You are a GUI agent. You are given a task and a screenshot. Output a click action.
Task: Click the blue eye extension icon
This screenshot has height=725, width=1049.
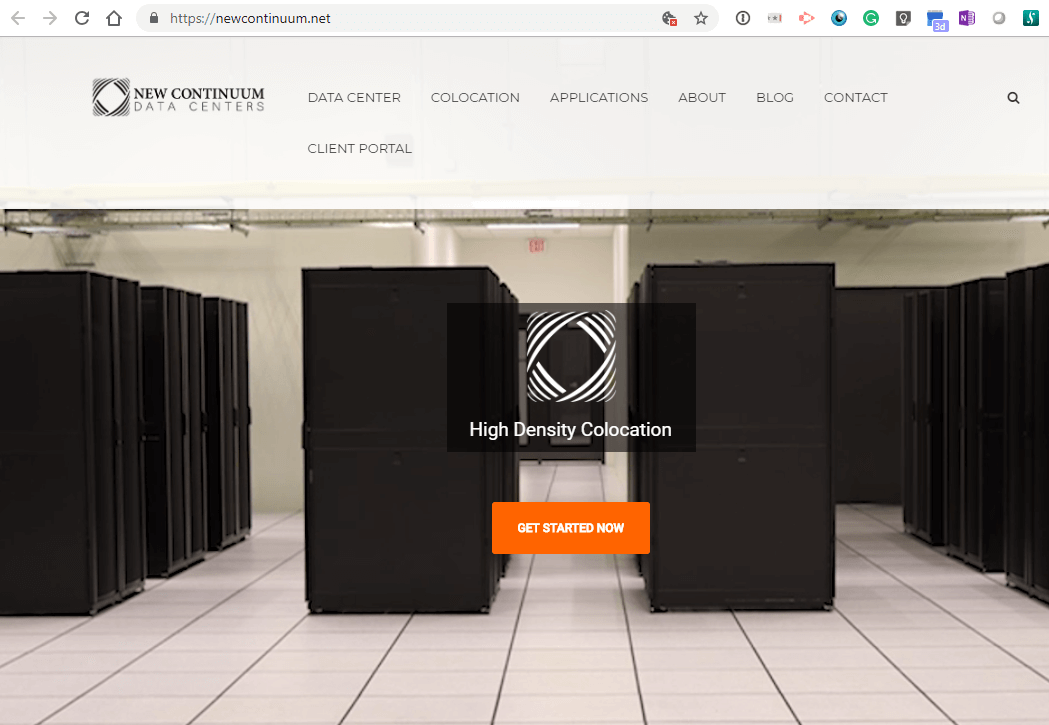click(x=838, y=17)
